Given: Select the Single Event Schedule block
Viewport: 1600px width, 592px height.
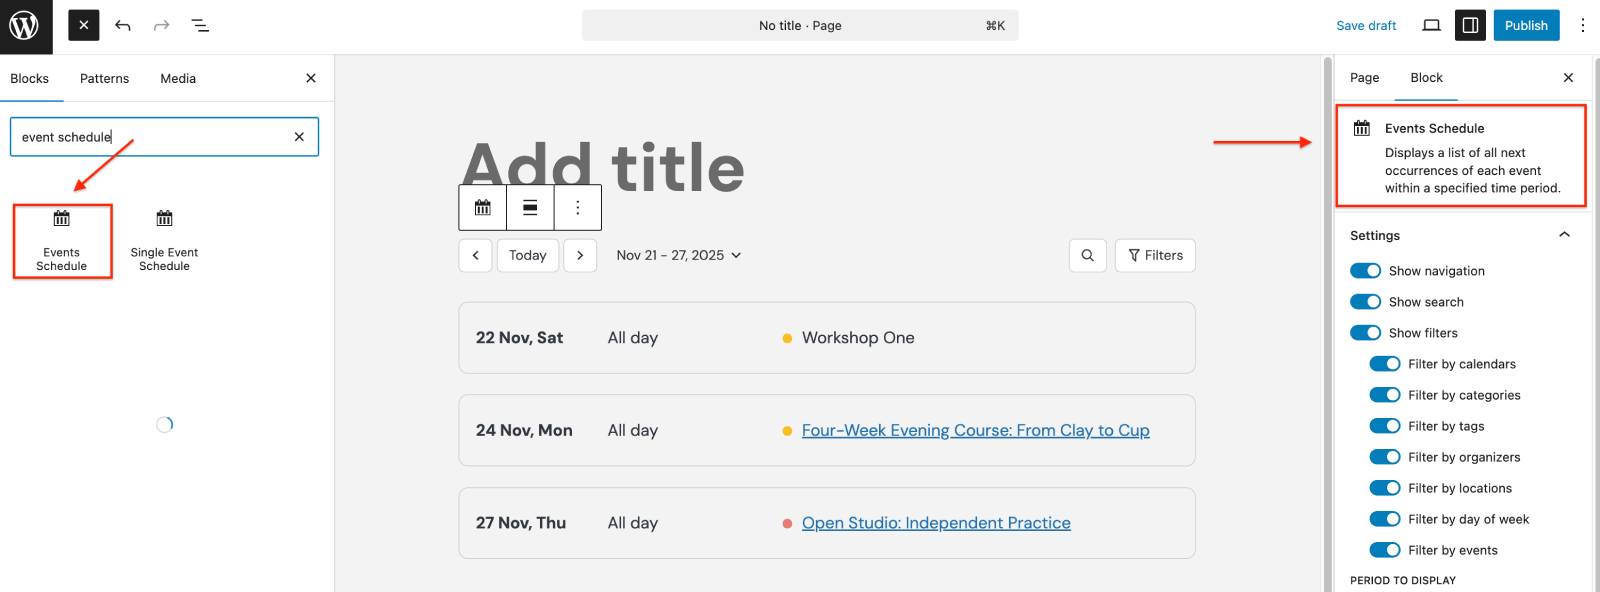Looking at the screenshot, I should click(x=164, y=240).
